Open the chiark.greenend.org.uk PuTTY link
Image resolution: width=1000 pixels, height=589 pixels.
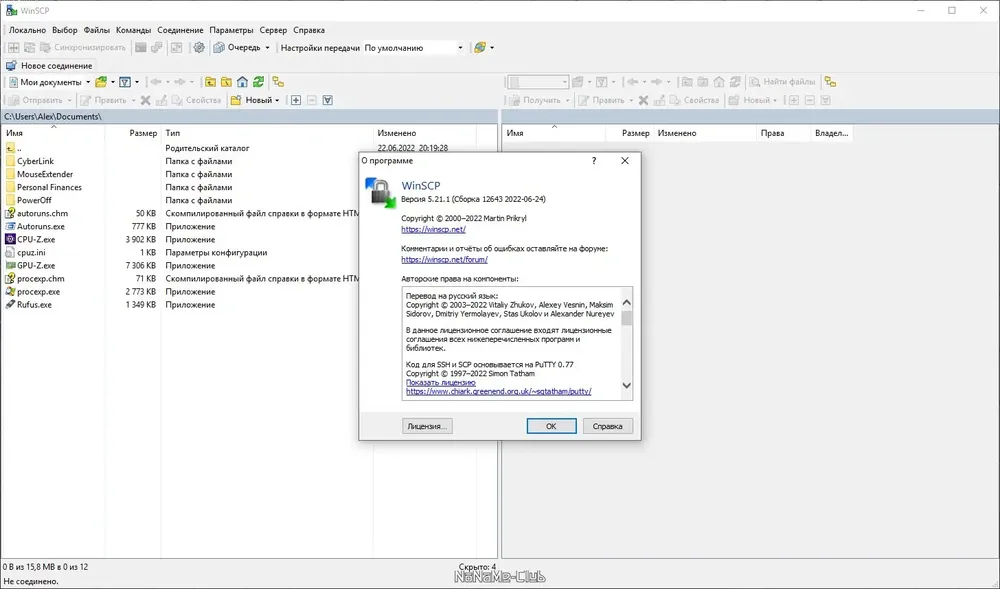pyautogui.click(x=499, y=391)
